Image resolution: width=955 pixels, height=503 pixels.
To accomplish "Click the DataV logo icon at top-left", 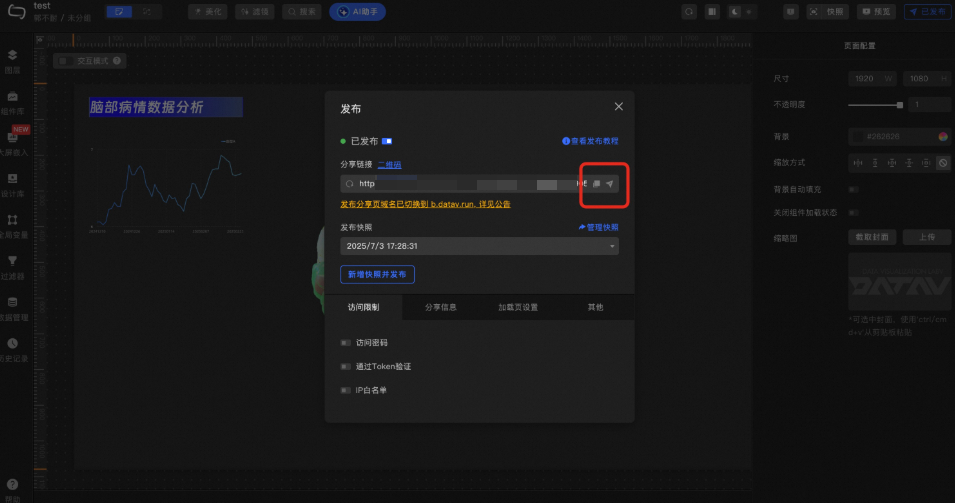I will [x=16, y=12].
